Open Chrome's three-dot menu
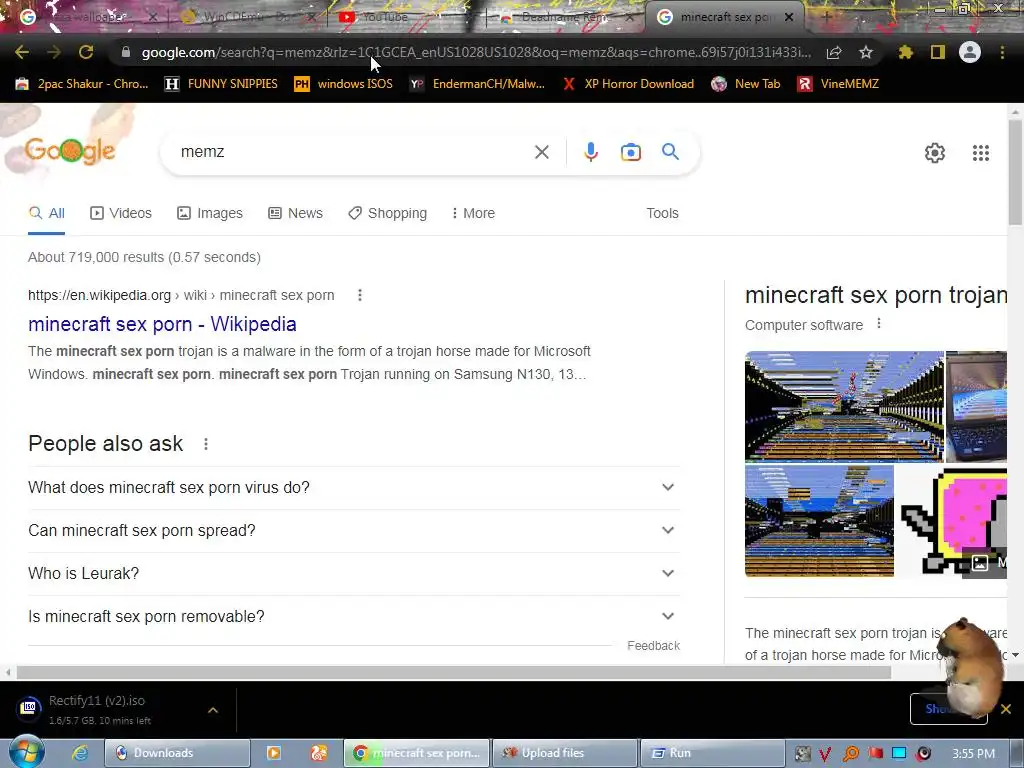The image size is (1024, 768). 1002,52
